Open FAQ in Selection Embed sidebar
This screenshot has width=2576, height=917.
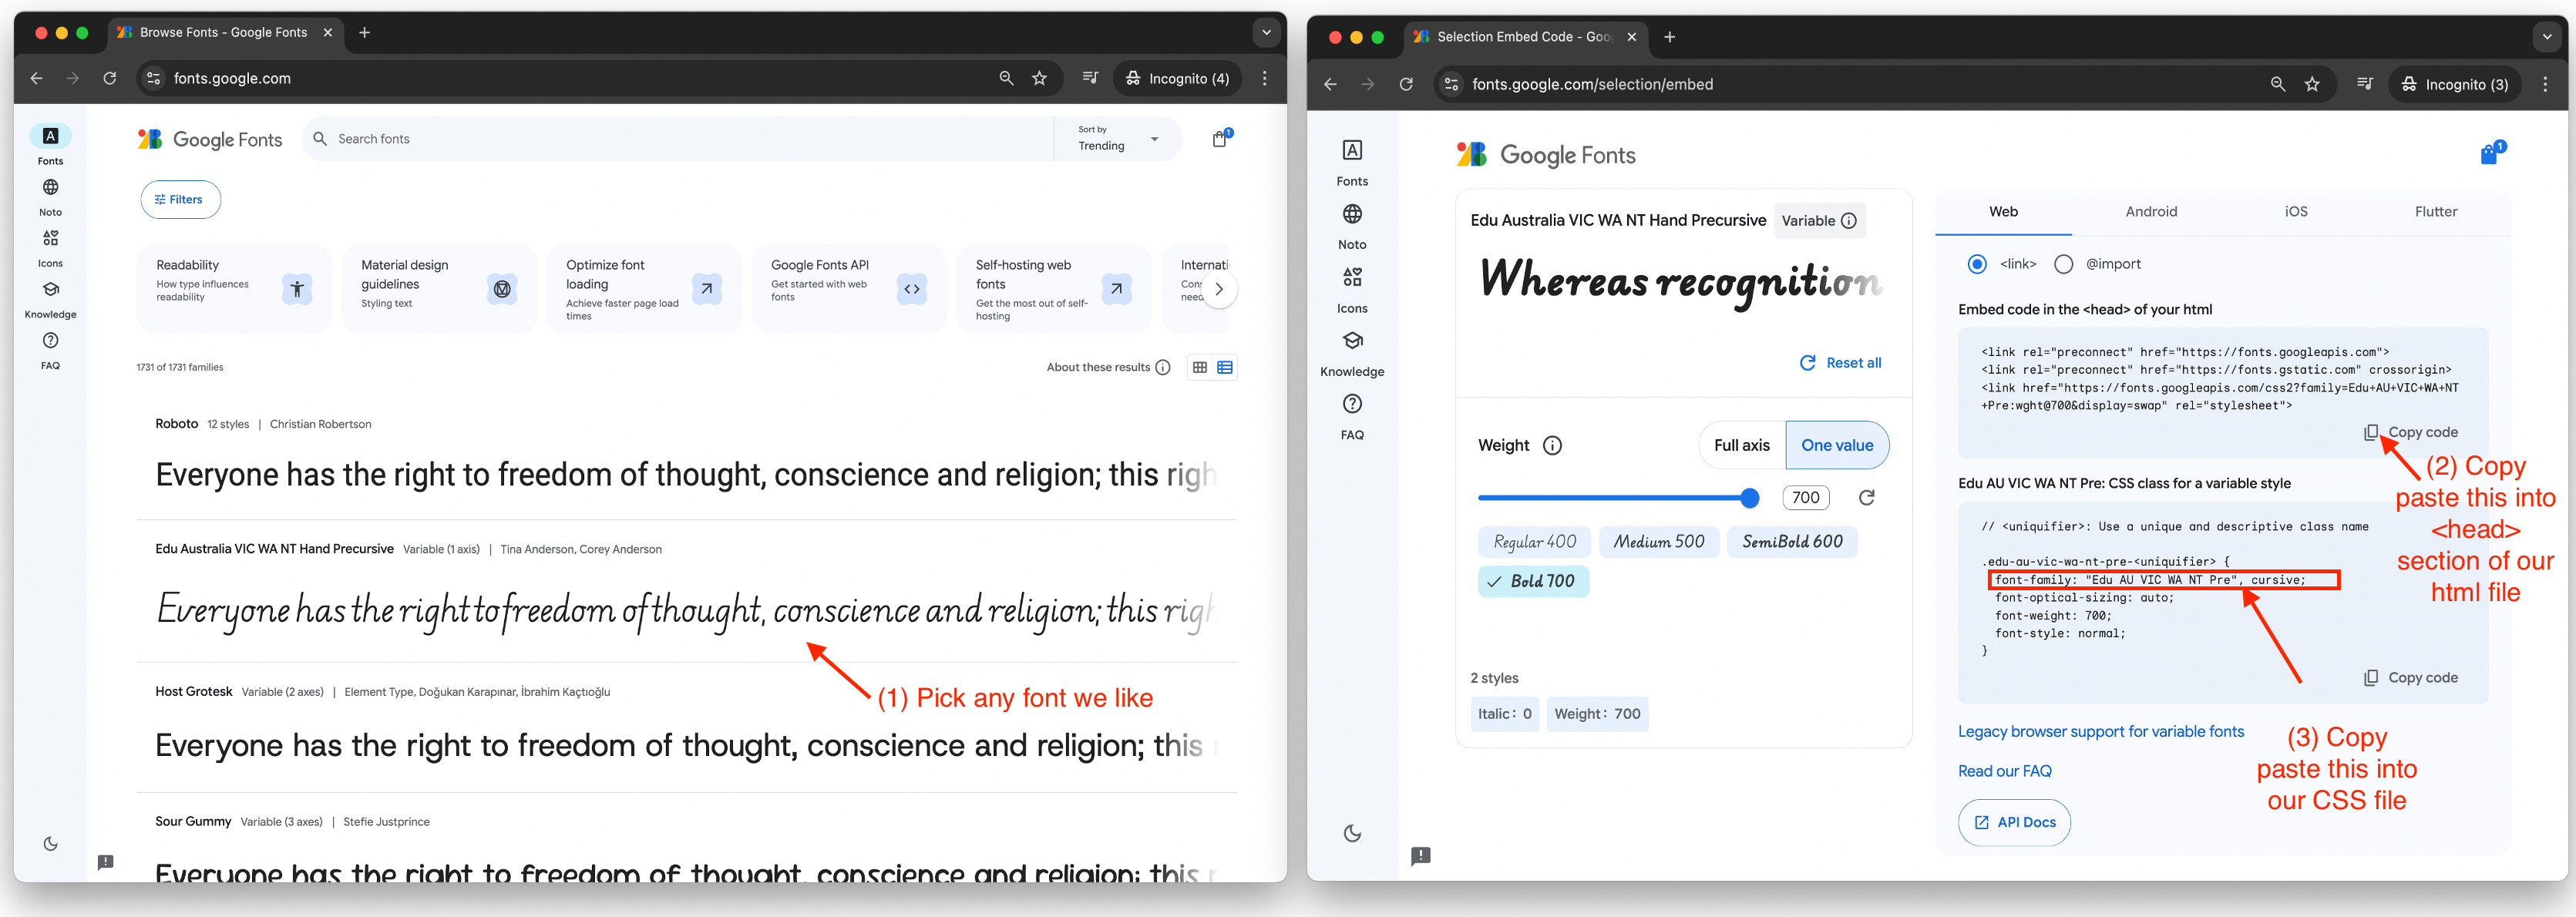tap(1352, 416)
